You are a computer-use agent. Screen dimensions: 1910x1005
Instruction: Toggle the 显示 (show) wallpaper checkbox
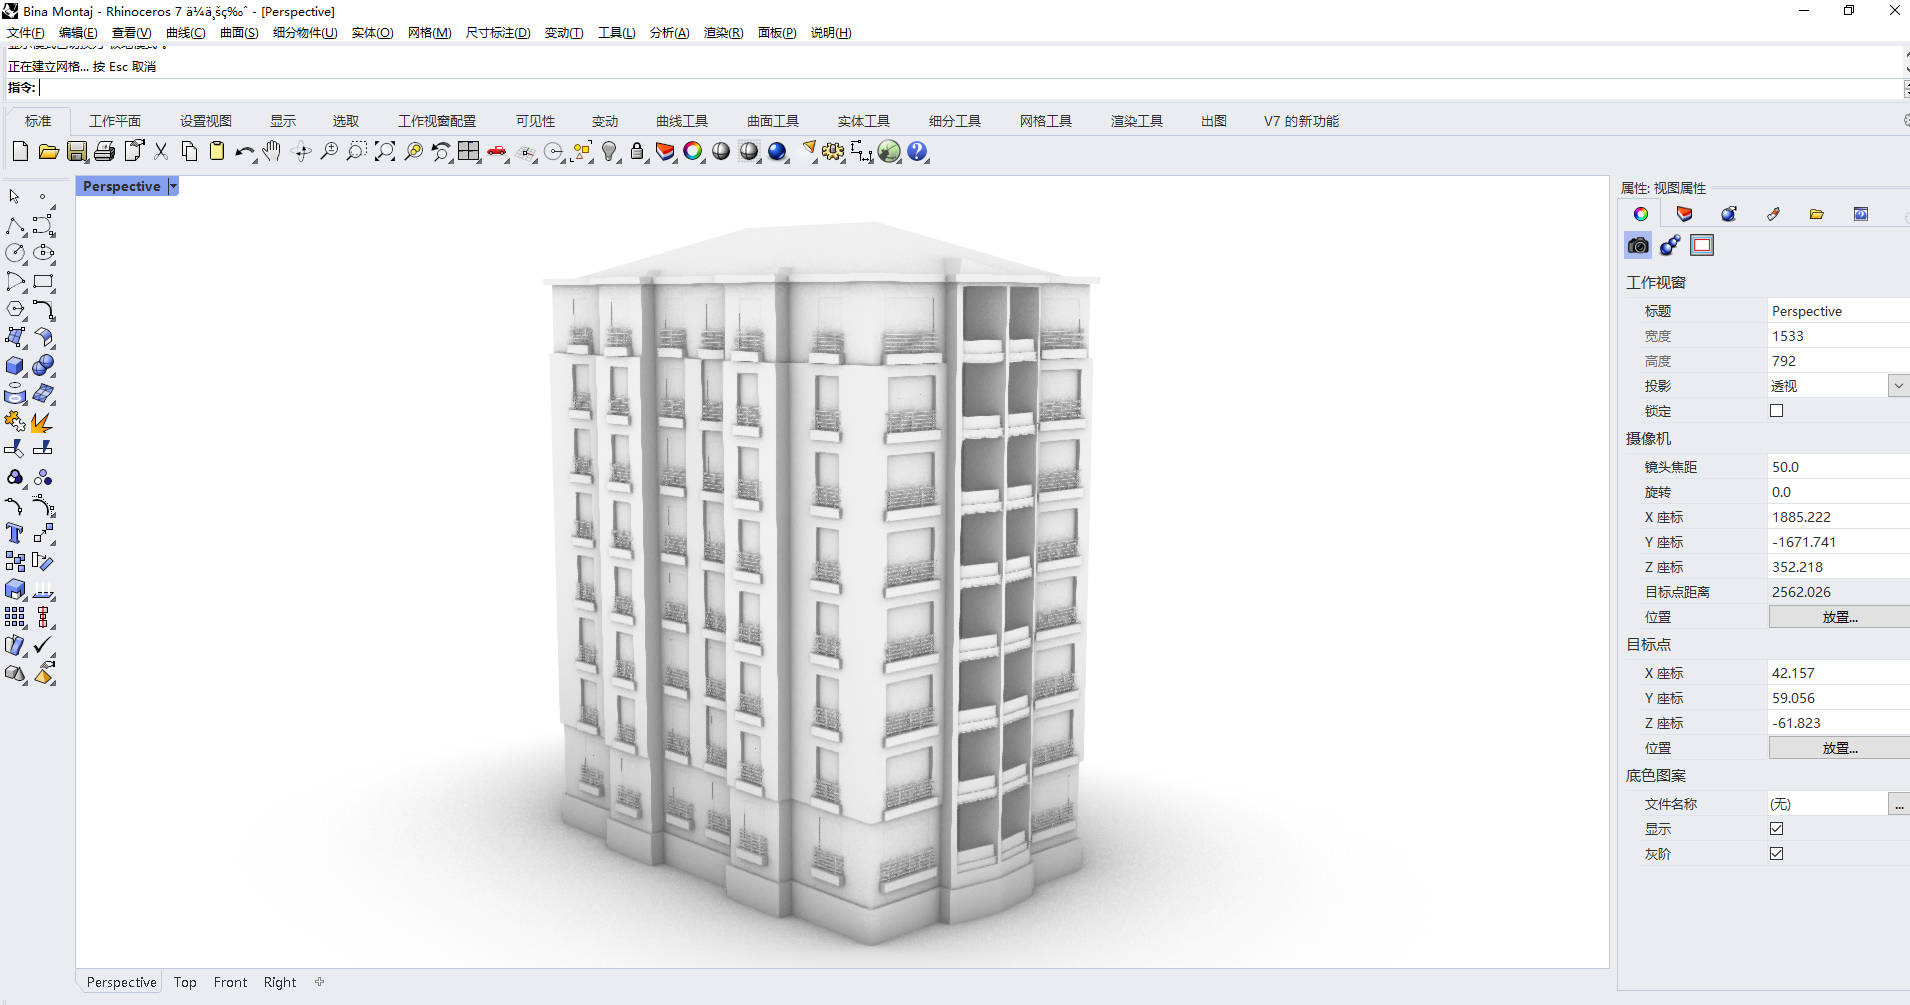coord(1777,828)
